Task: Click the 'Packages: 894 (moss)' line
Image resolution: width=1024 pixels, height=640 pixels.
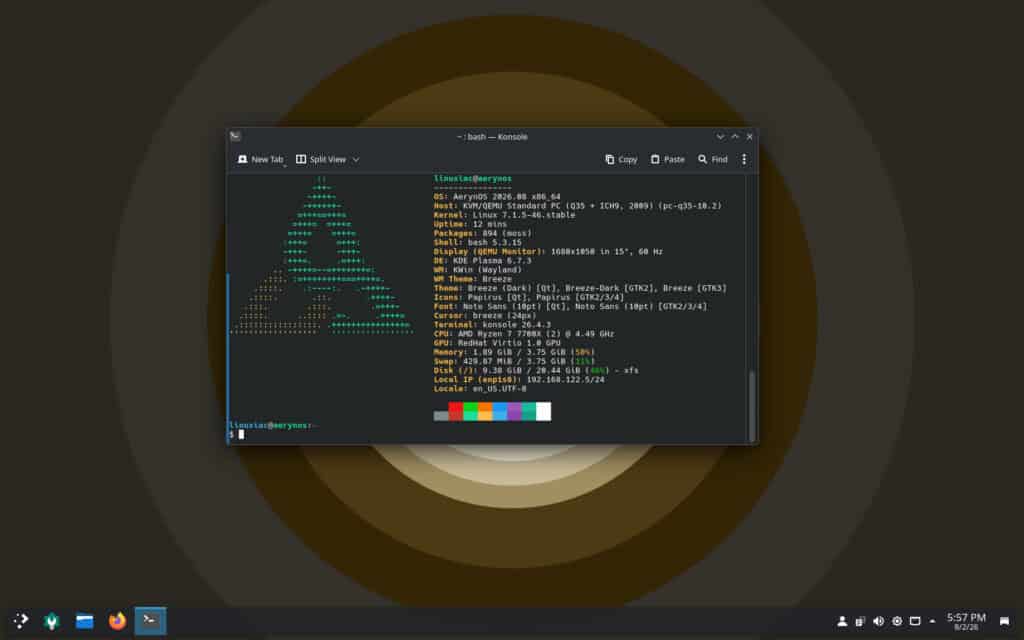Action: (x=483, y=233)
